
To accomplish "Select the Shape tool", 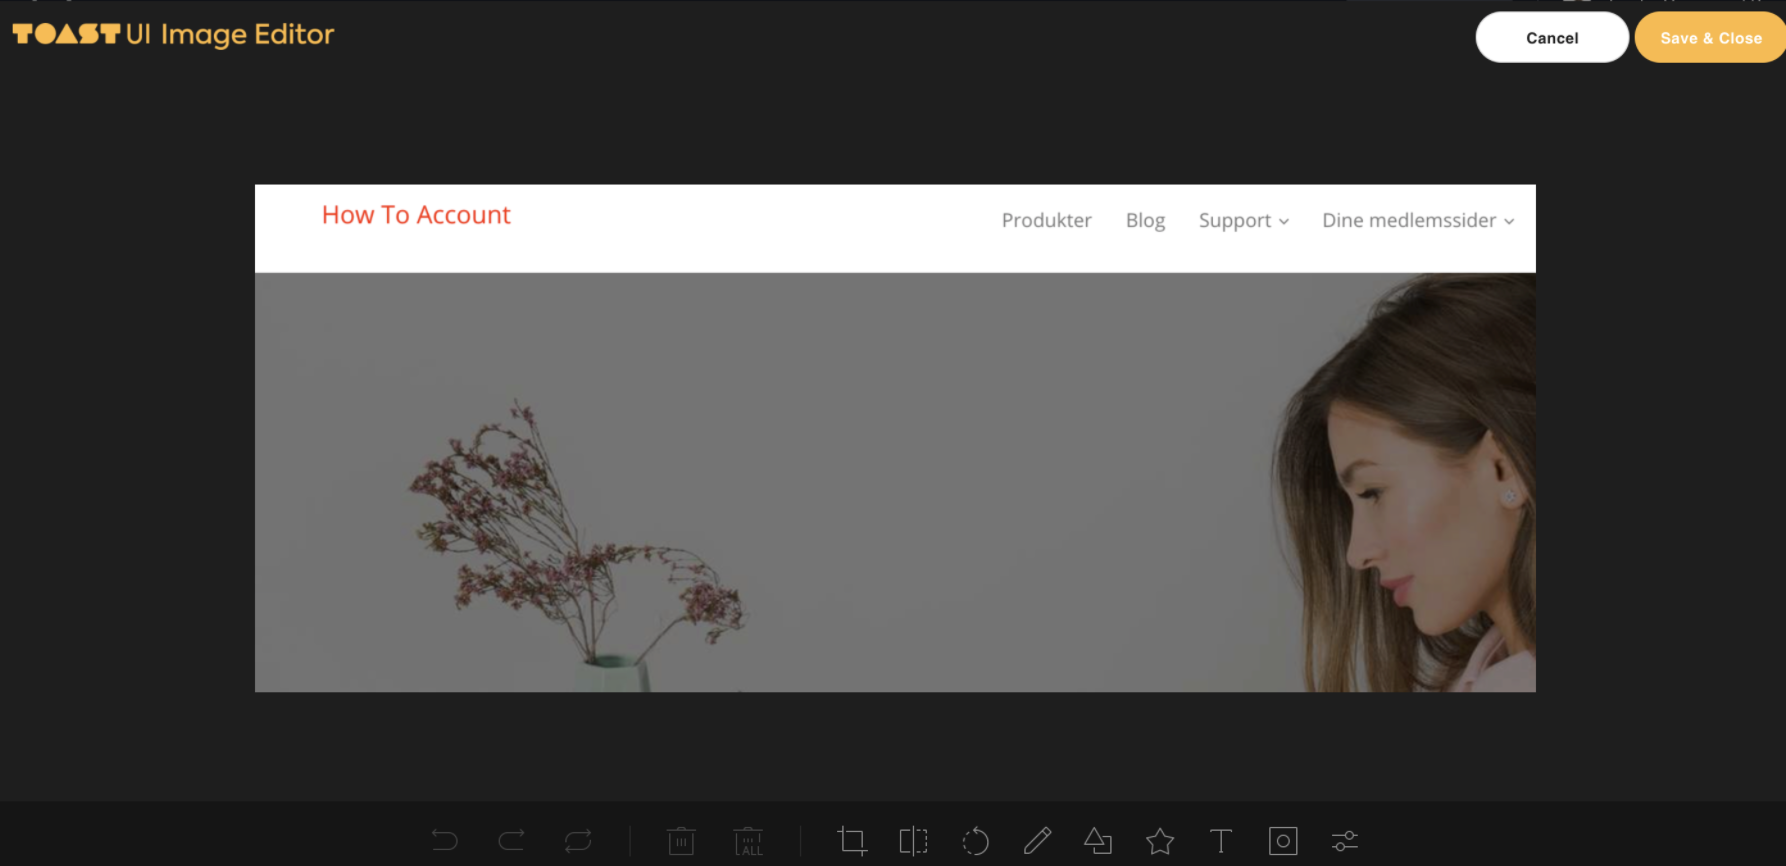I will coord(1098,840).
